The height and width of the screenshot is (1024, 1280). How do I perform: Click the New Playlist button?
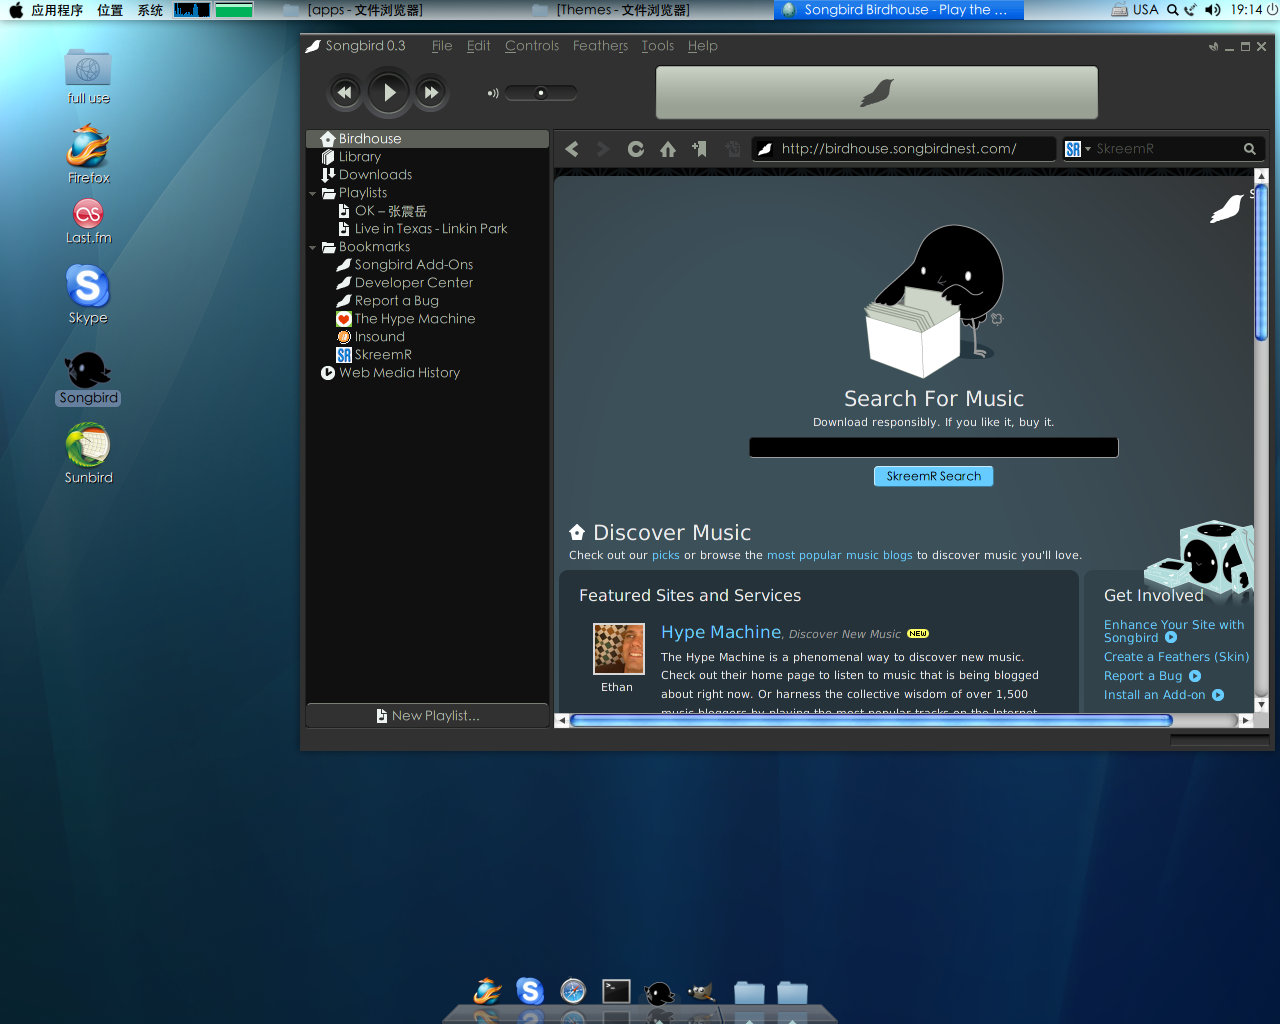click(x=428, y=716)
